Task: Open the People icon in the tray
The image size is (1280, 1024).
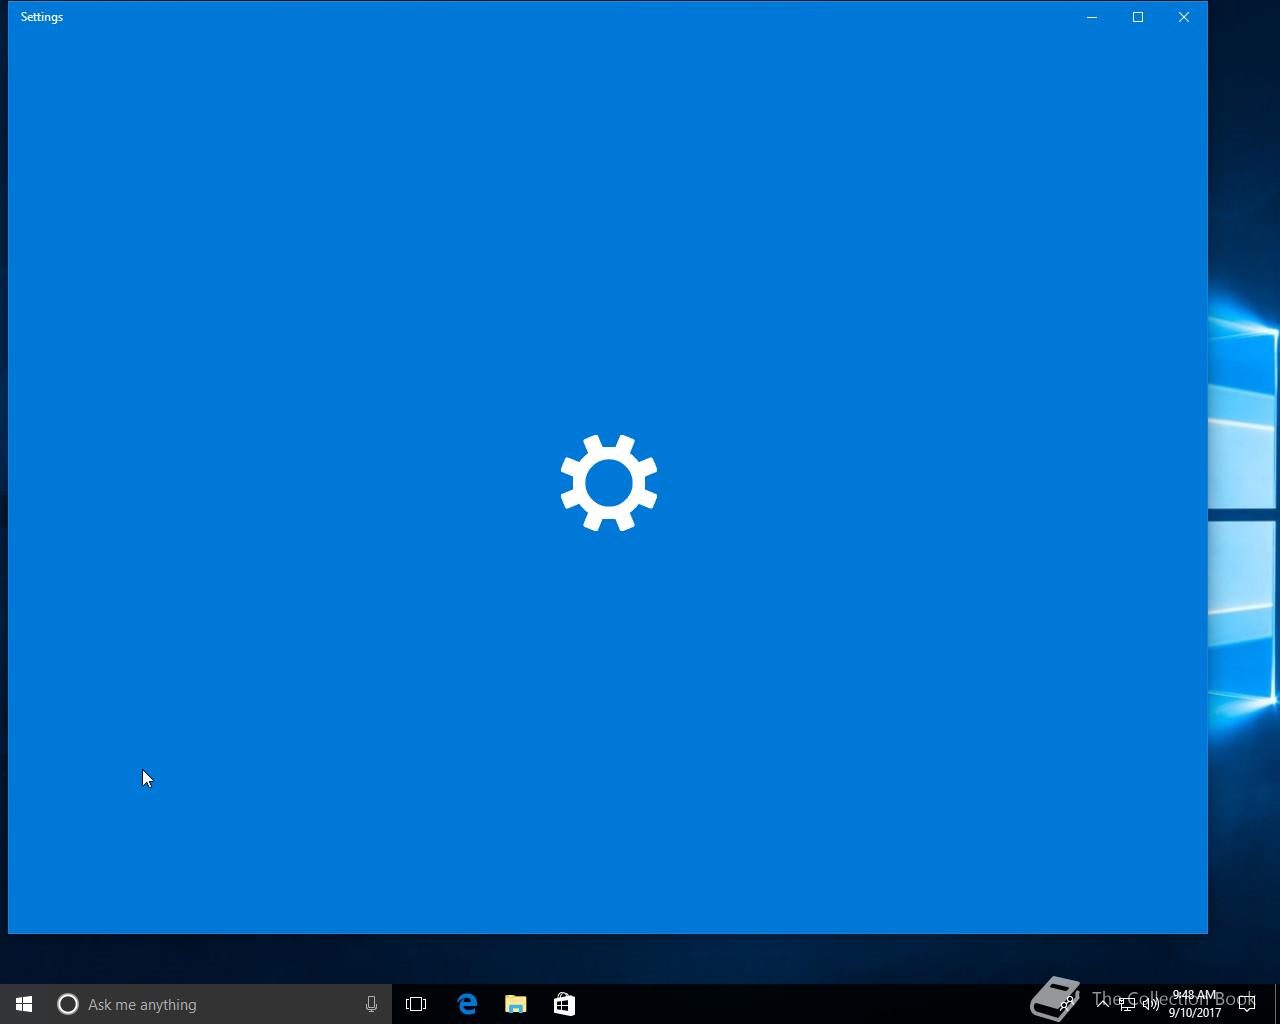Action: pos(1068,1004)
